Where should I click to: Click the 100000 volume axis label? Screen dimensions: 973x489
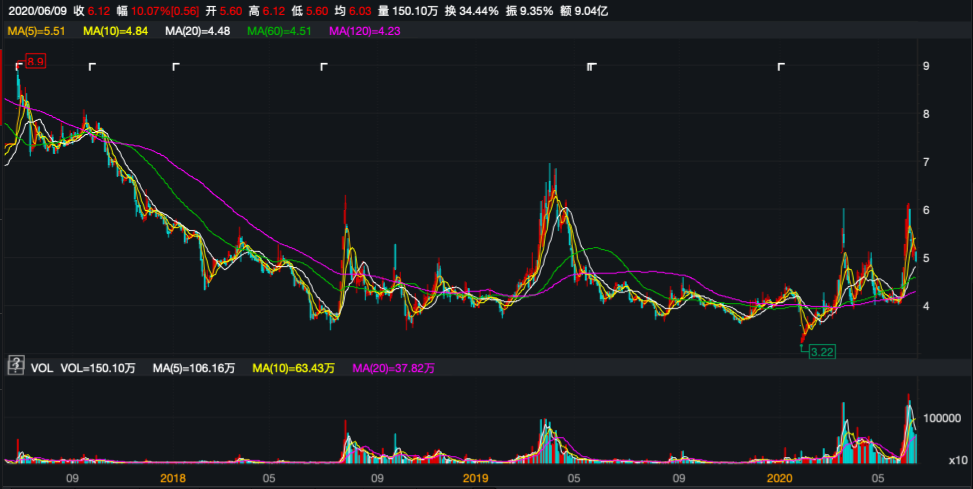pos(942,418)
